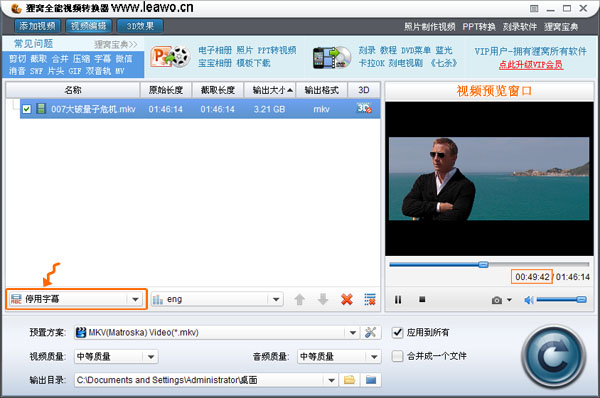The width and height of the screenshot is (600, 398).
Task: Click the 3.21 GB output size cell
Action: click(269, 109)
